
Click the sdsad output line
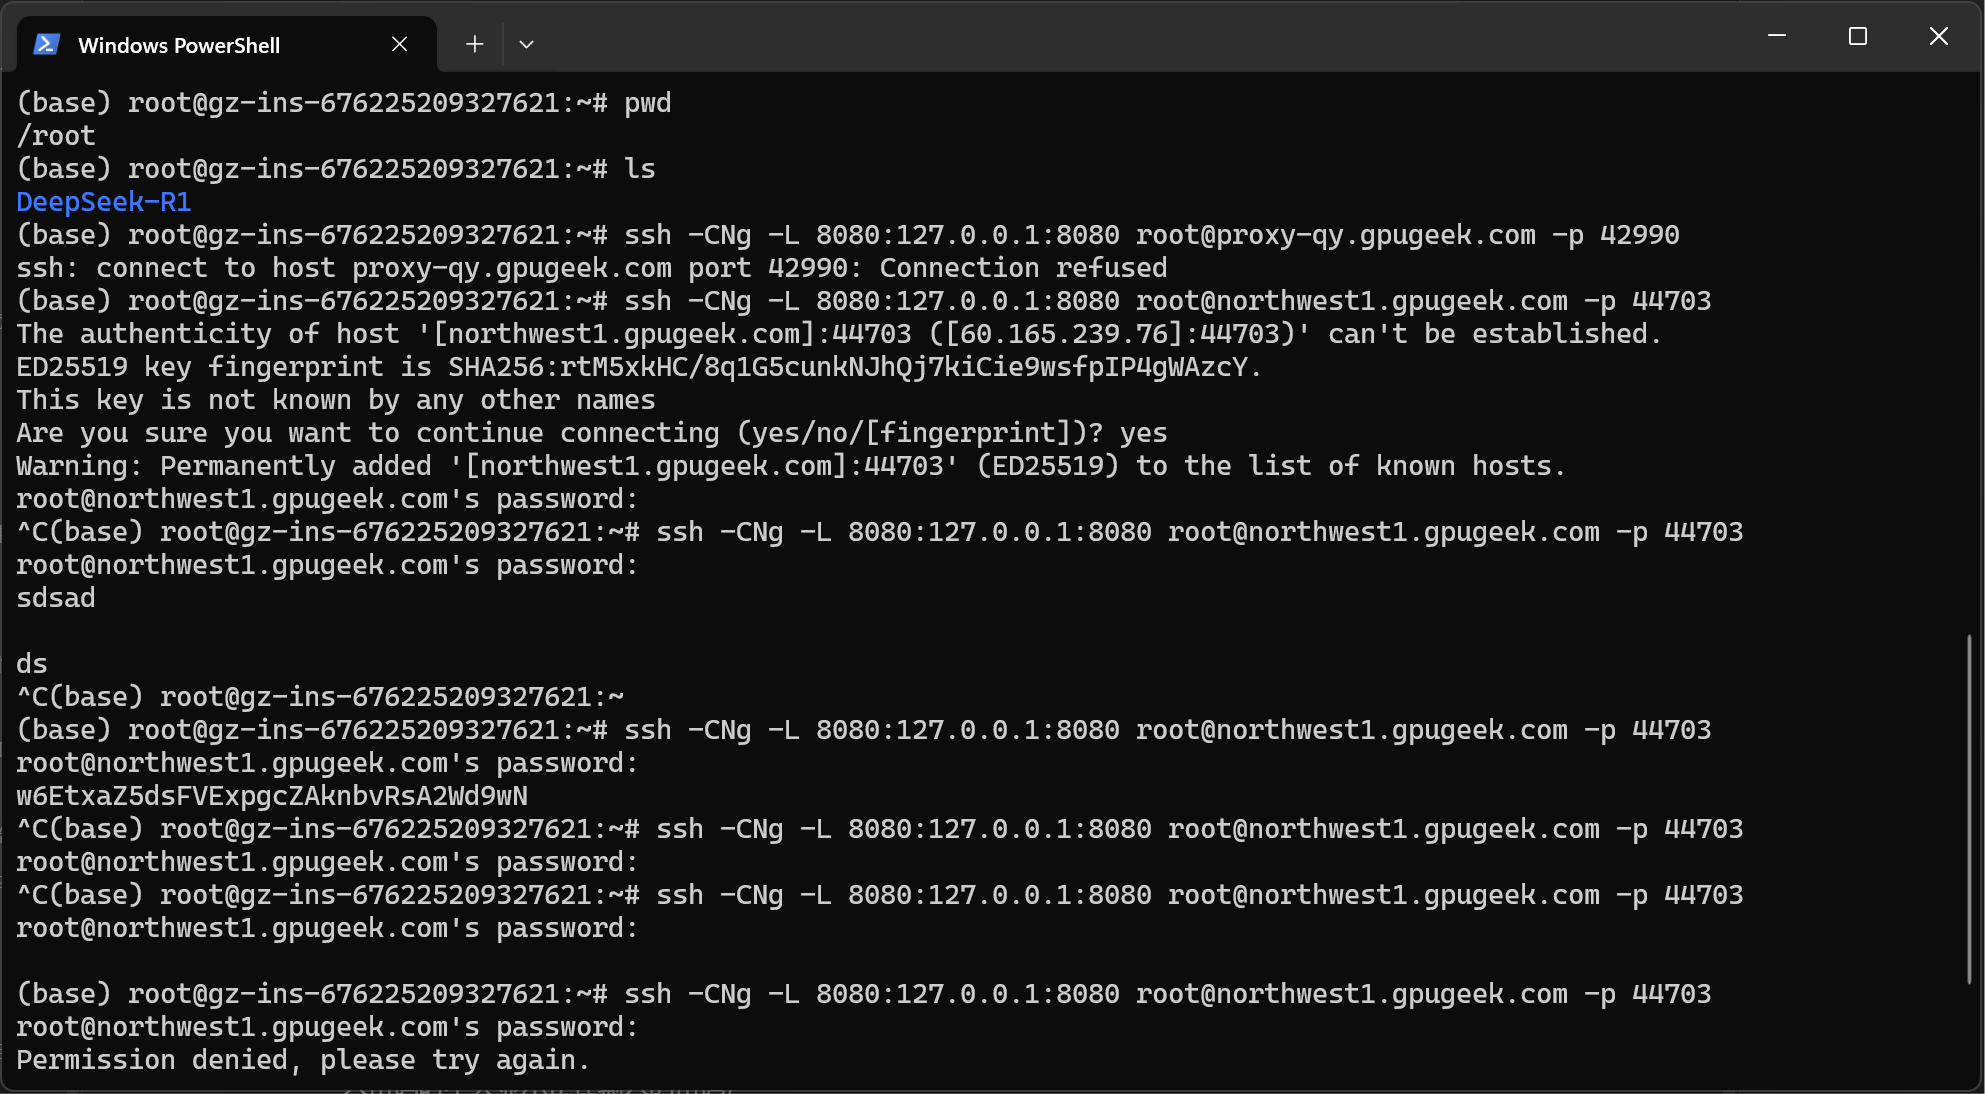pos(56,598)
